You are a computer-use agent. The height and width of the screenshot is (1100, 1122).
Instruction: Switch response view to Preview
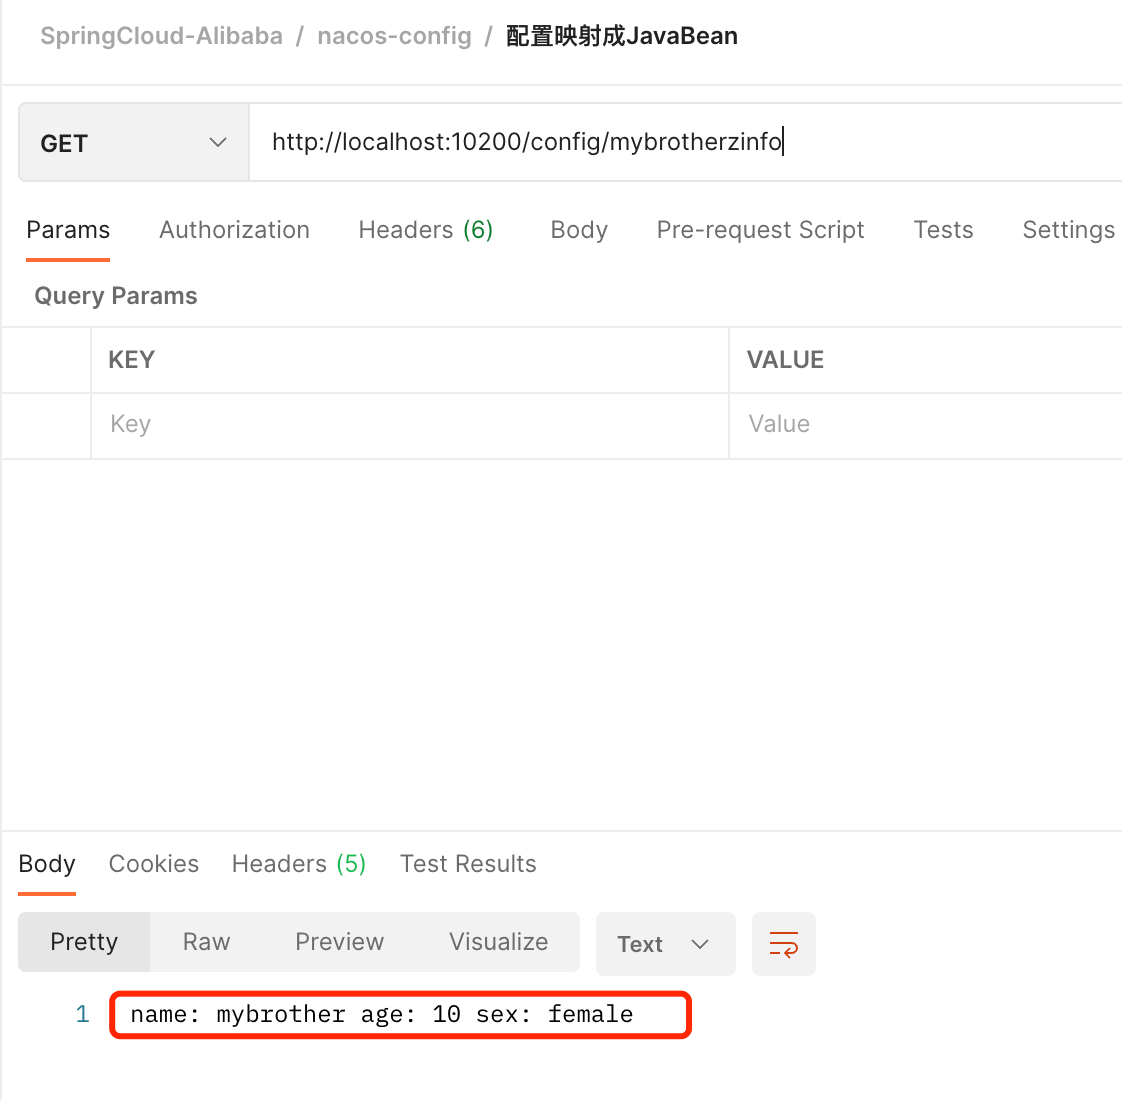(339, 942)
